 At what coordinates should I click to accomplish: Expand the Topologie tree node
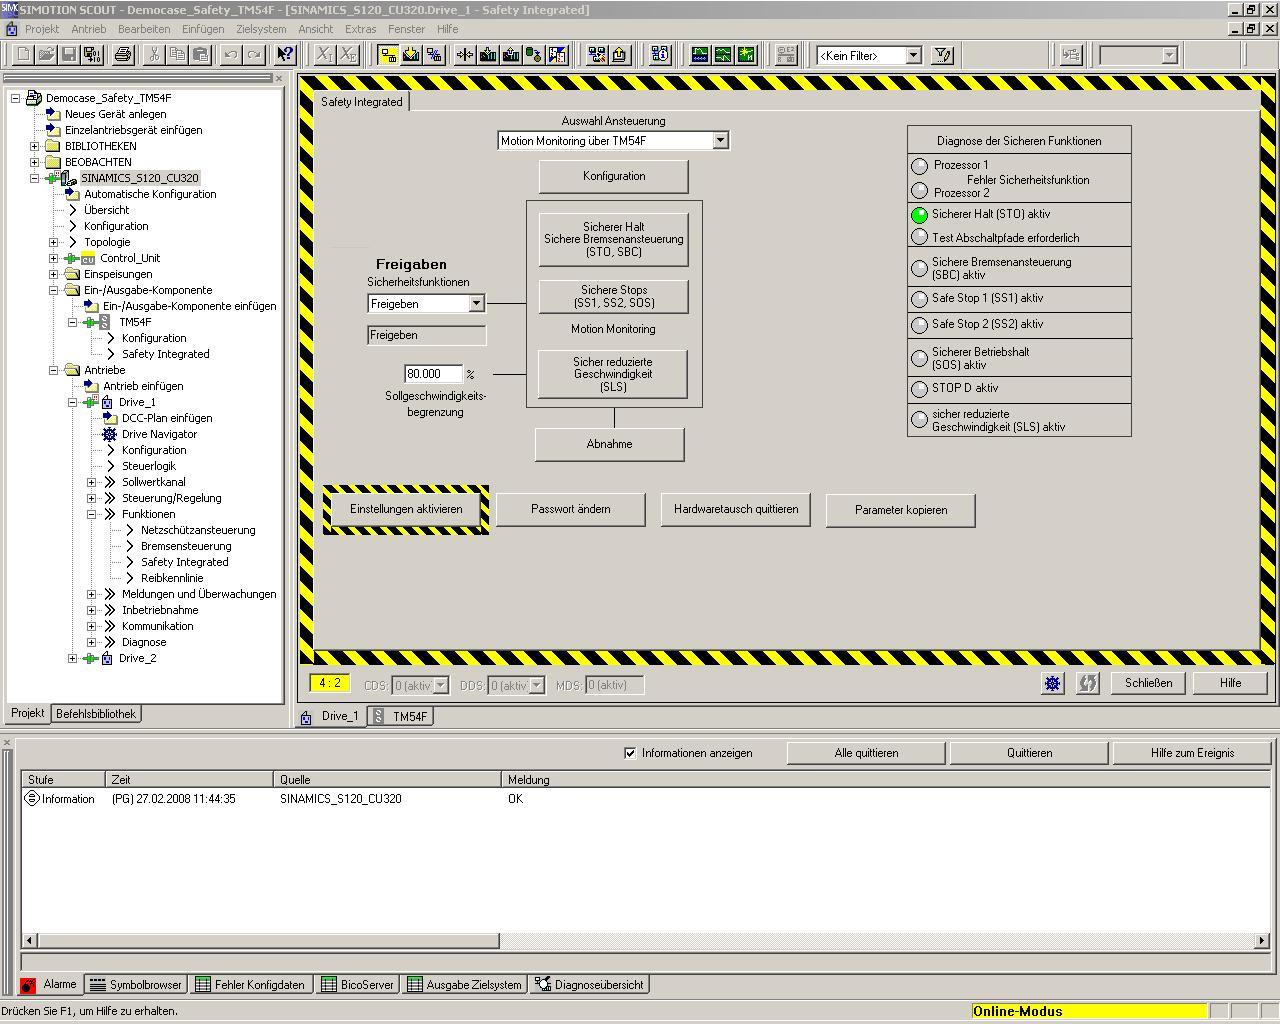(54, 242)
